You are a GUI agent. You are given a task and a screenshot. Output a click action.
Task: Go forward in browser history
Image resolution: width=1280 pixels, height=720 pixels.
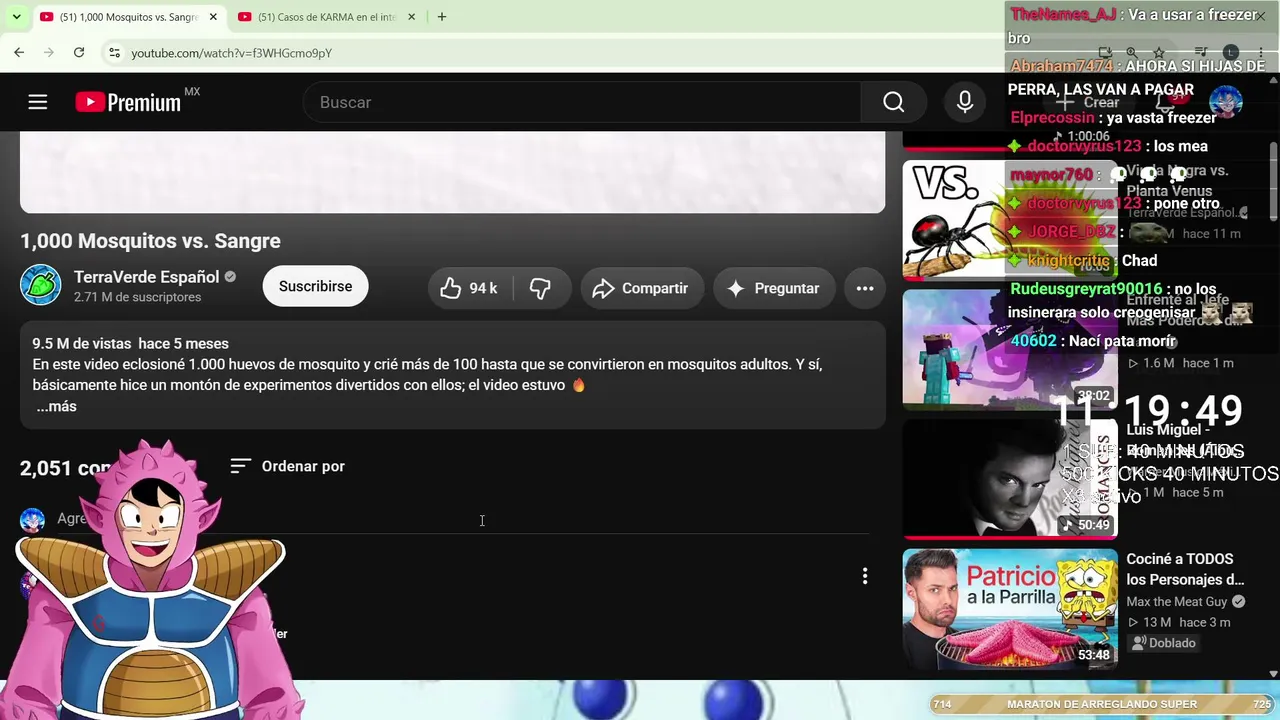tap(49, 52)
